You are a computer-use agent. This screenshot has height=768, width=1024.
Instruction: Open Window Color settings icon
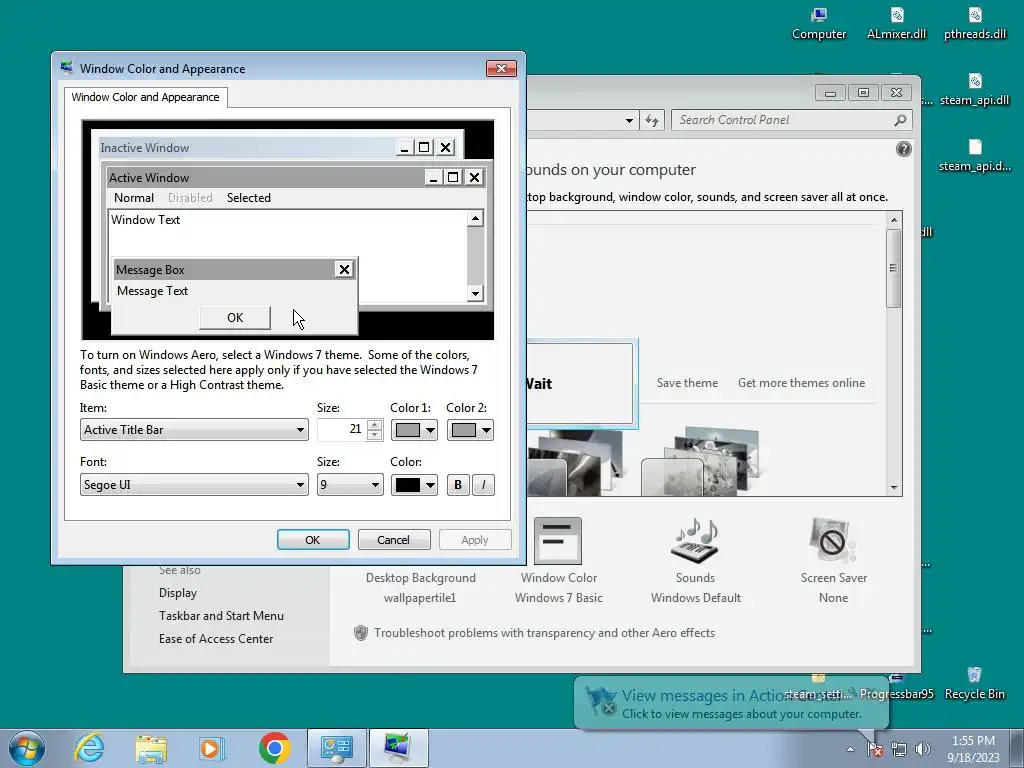click(x=558, y=541)
